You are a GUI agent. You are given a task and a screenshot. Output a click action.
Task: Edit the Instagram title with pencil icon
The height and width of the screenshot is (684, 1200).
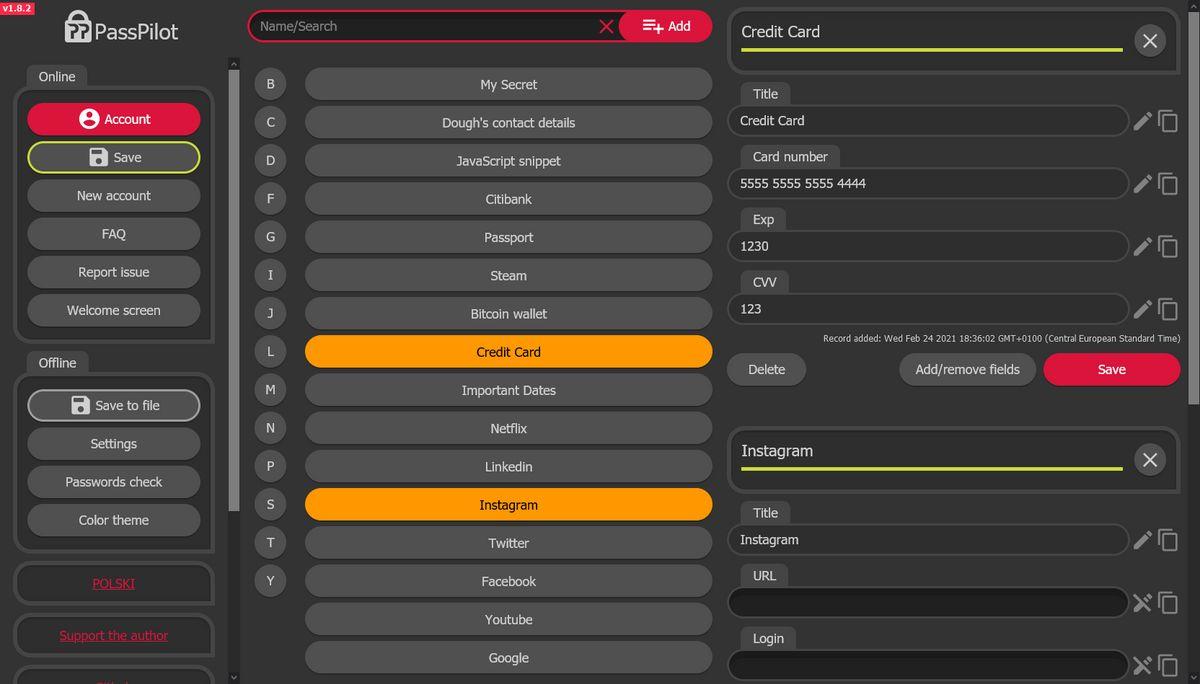click(x=1142, y=540)
